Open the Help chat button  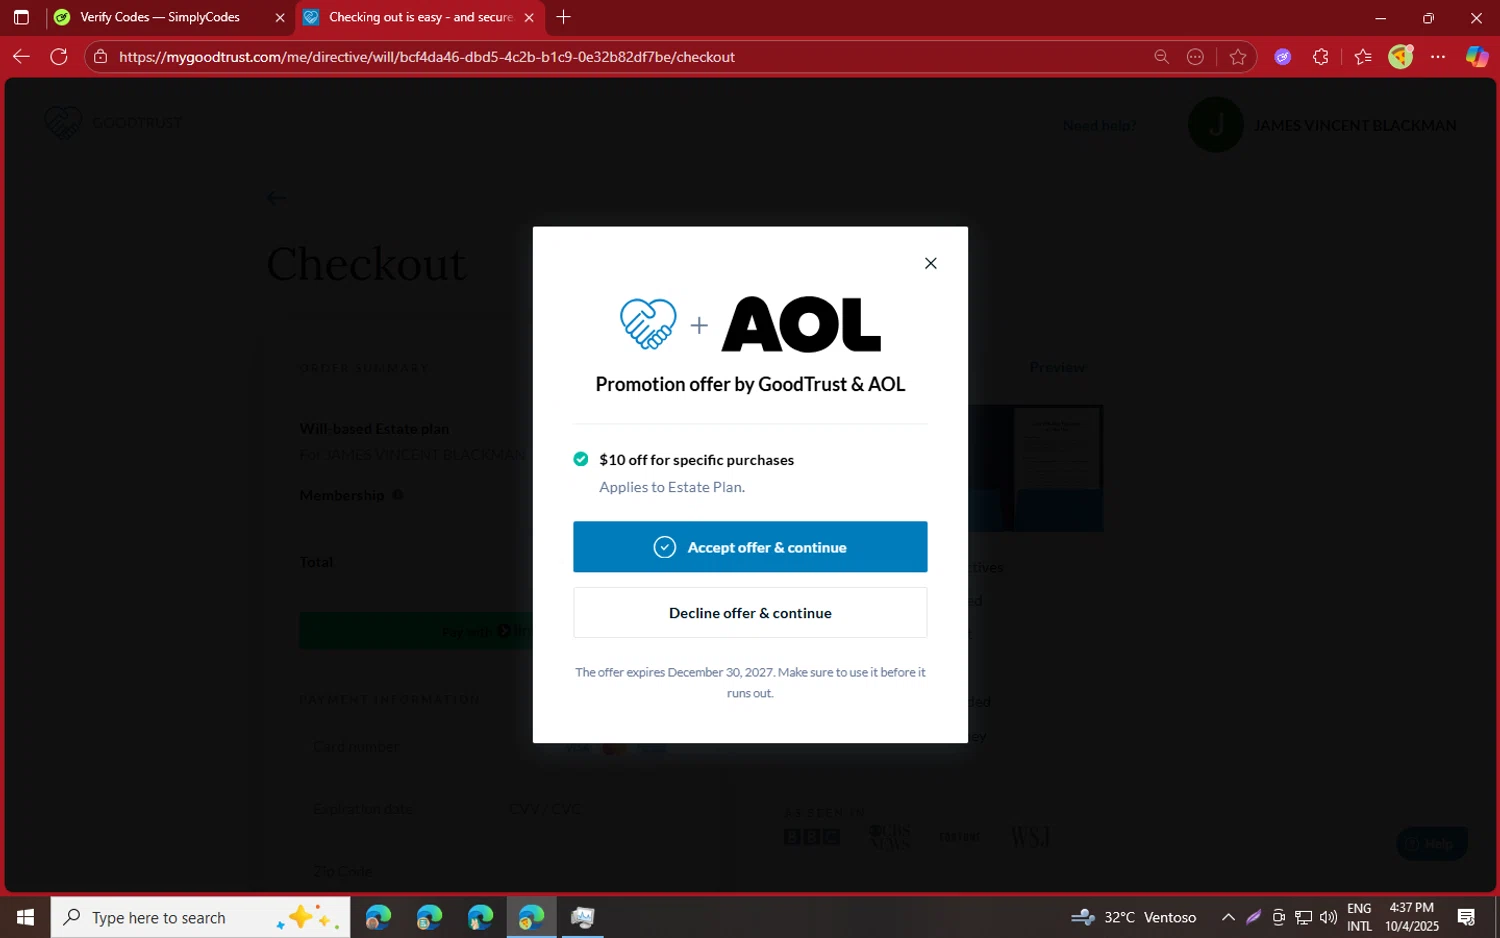pos(1432,843)
